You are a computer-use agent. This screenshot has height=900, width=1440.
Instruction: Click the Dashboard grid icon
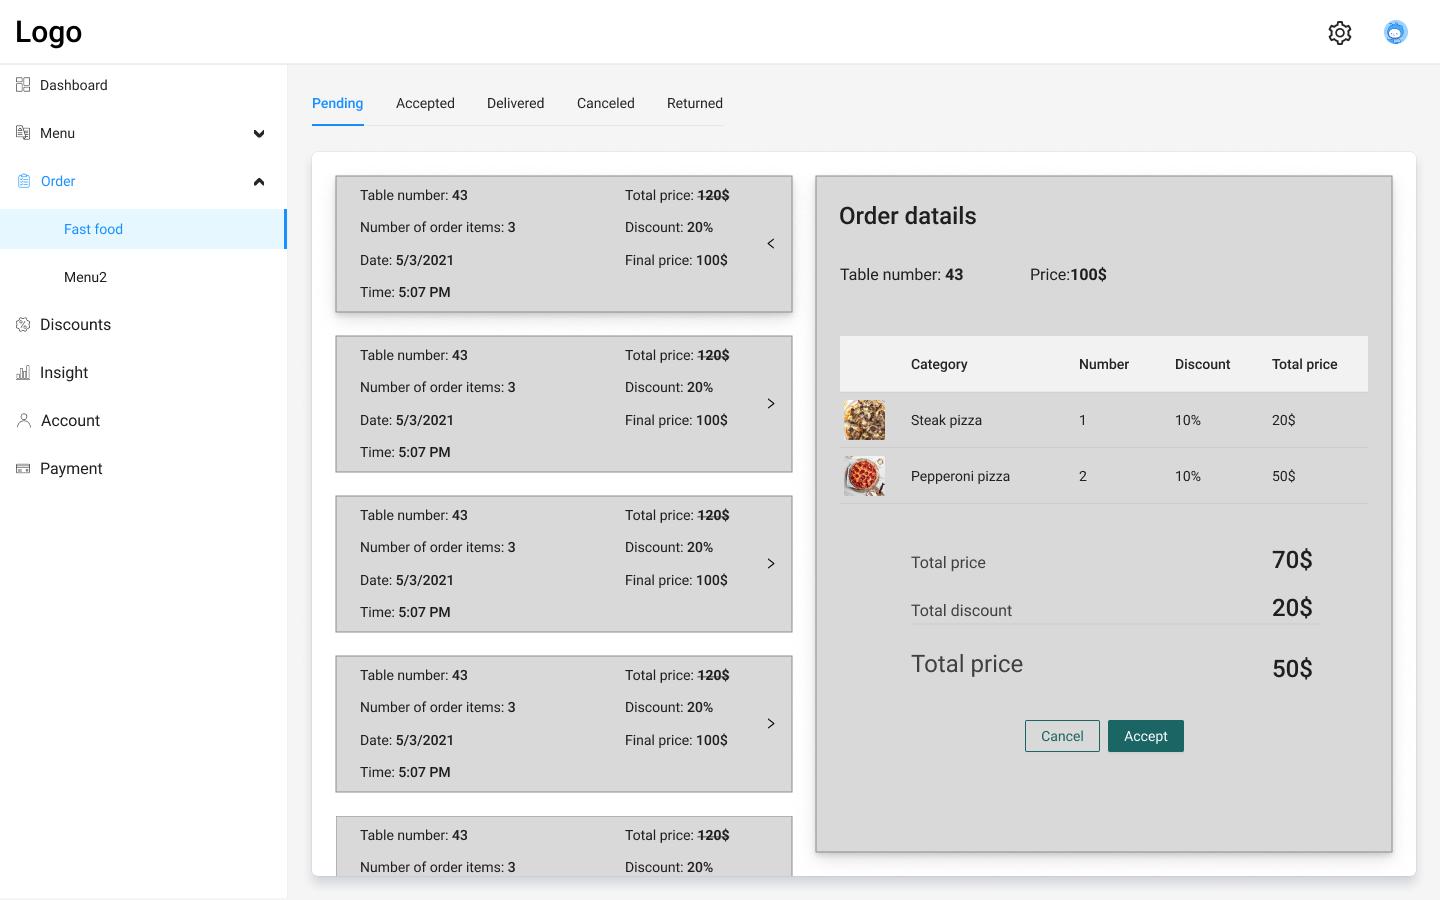pos(23,85)
